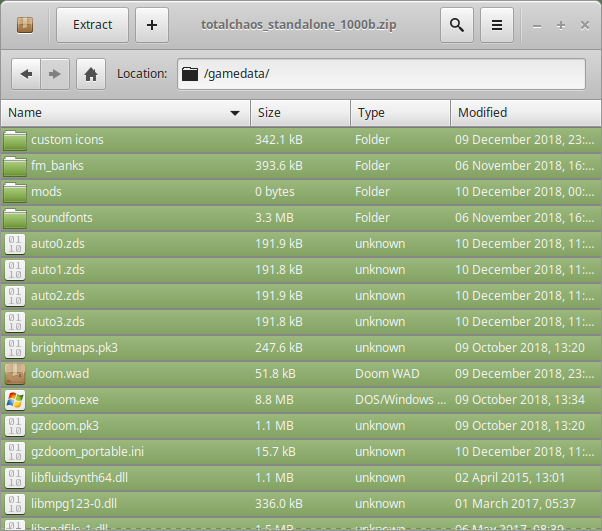Add files with the plus button
Screen dimensions: 602x531
152,25
